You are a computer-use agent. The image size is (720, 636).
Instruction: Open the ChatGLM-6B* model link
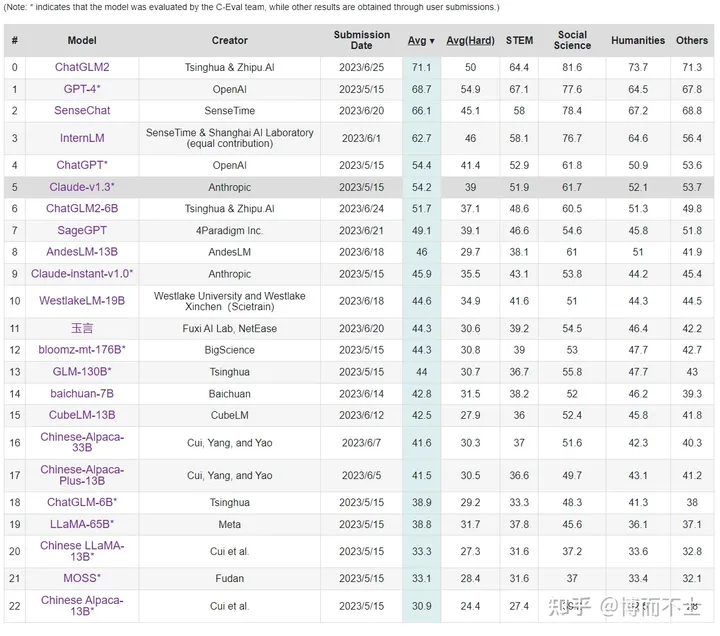coord(82,502)
